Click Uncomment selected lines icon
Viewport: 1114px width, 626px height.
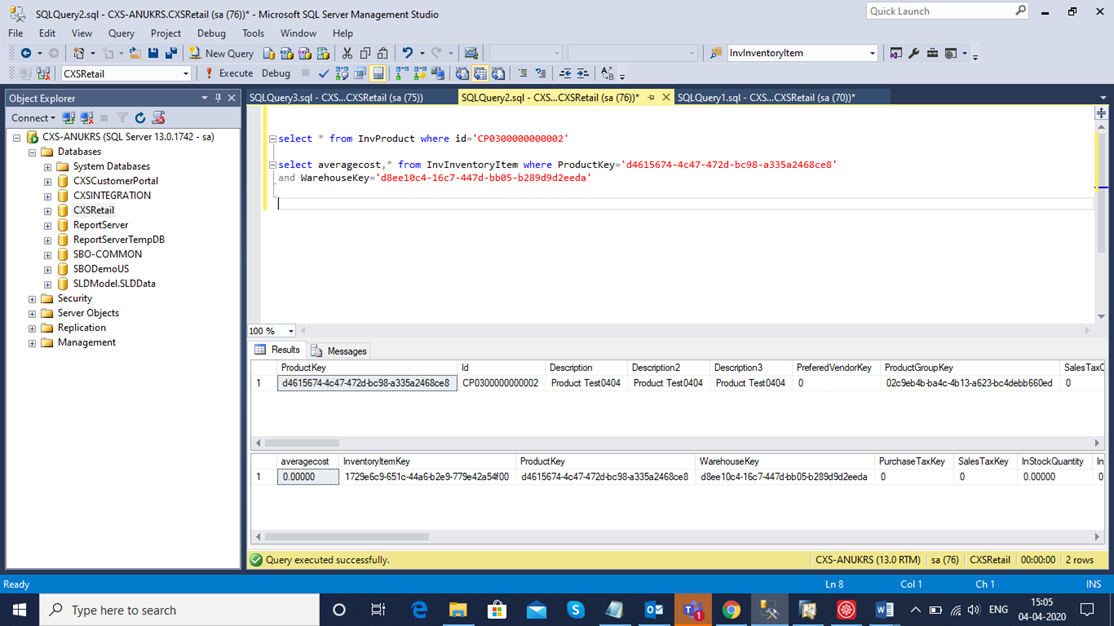(x=541, y=74)
